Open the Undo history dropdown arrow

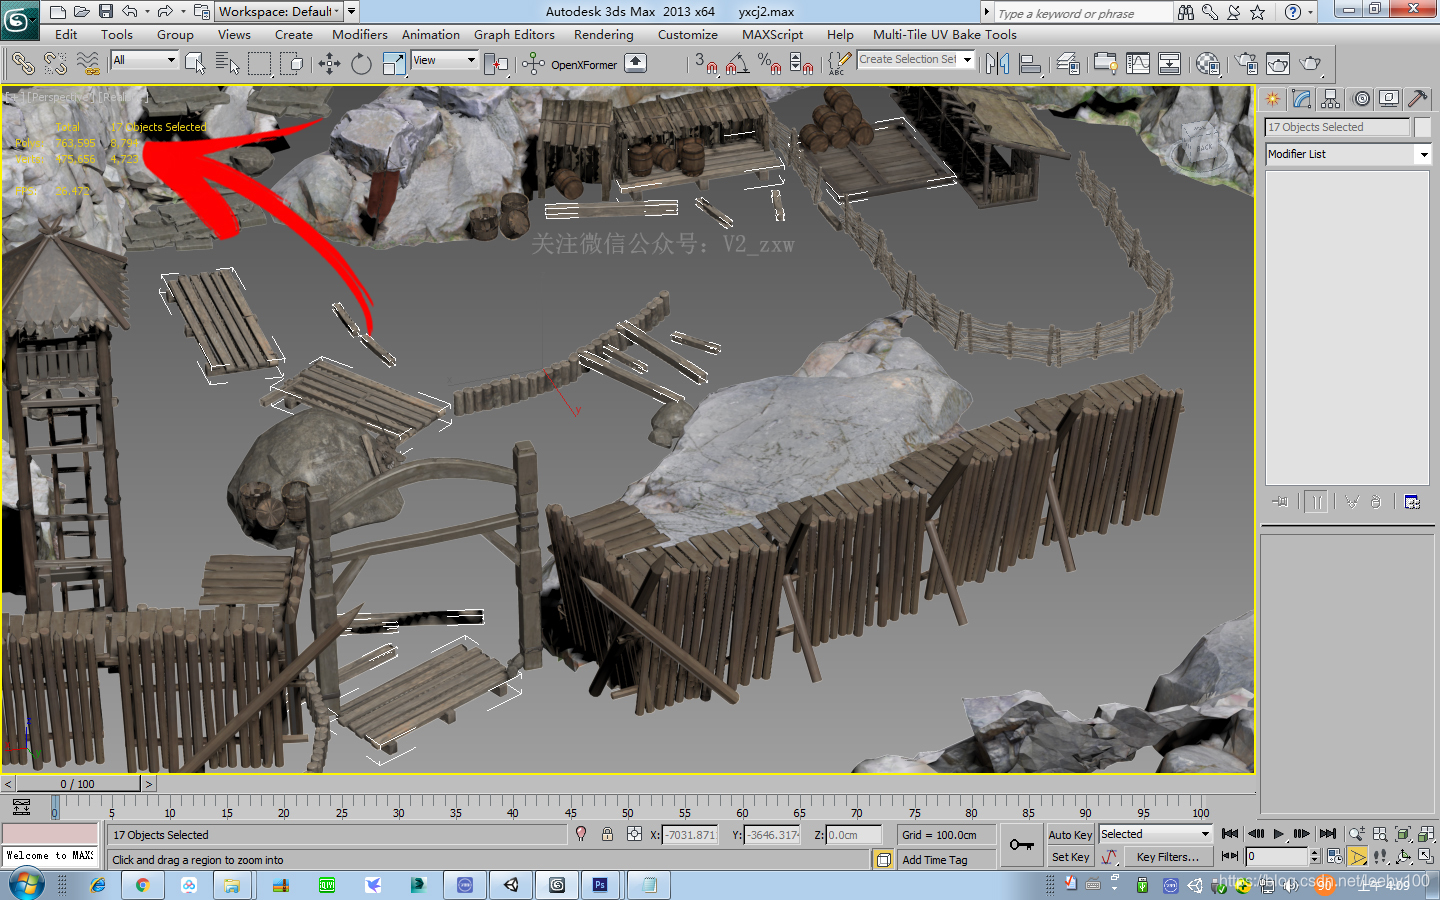(x=147, y=12)
